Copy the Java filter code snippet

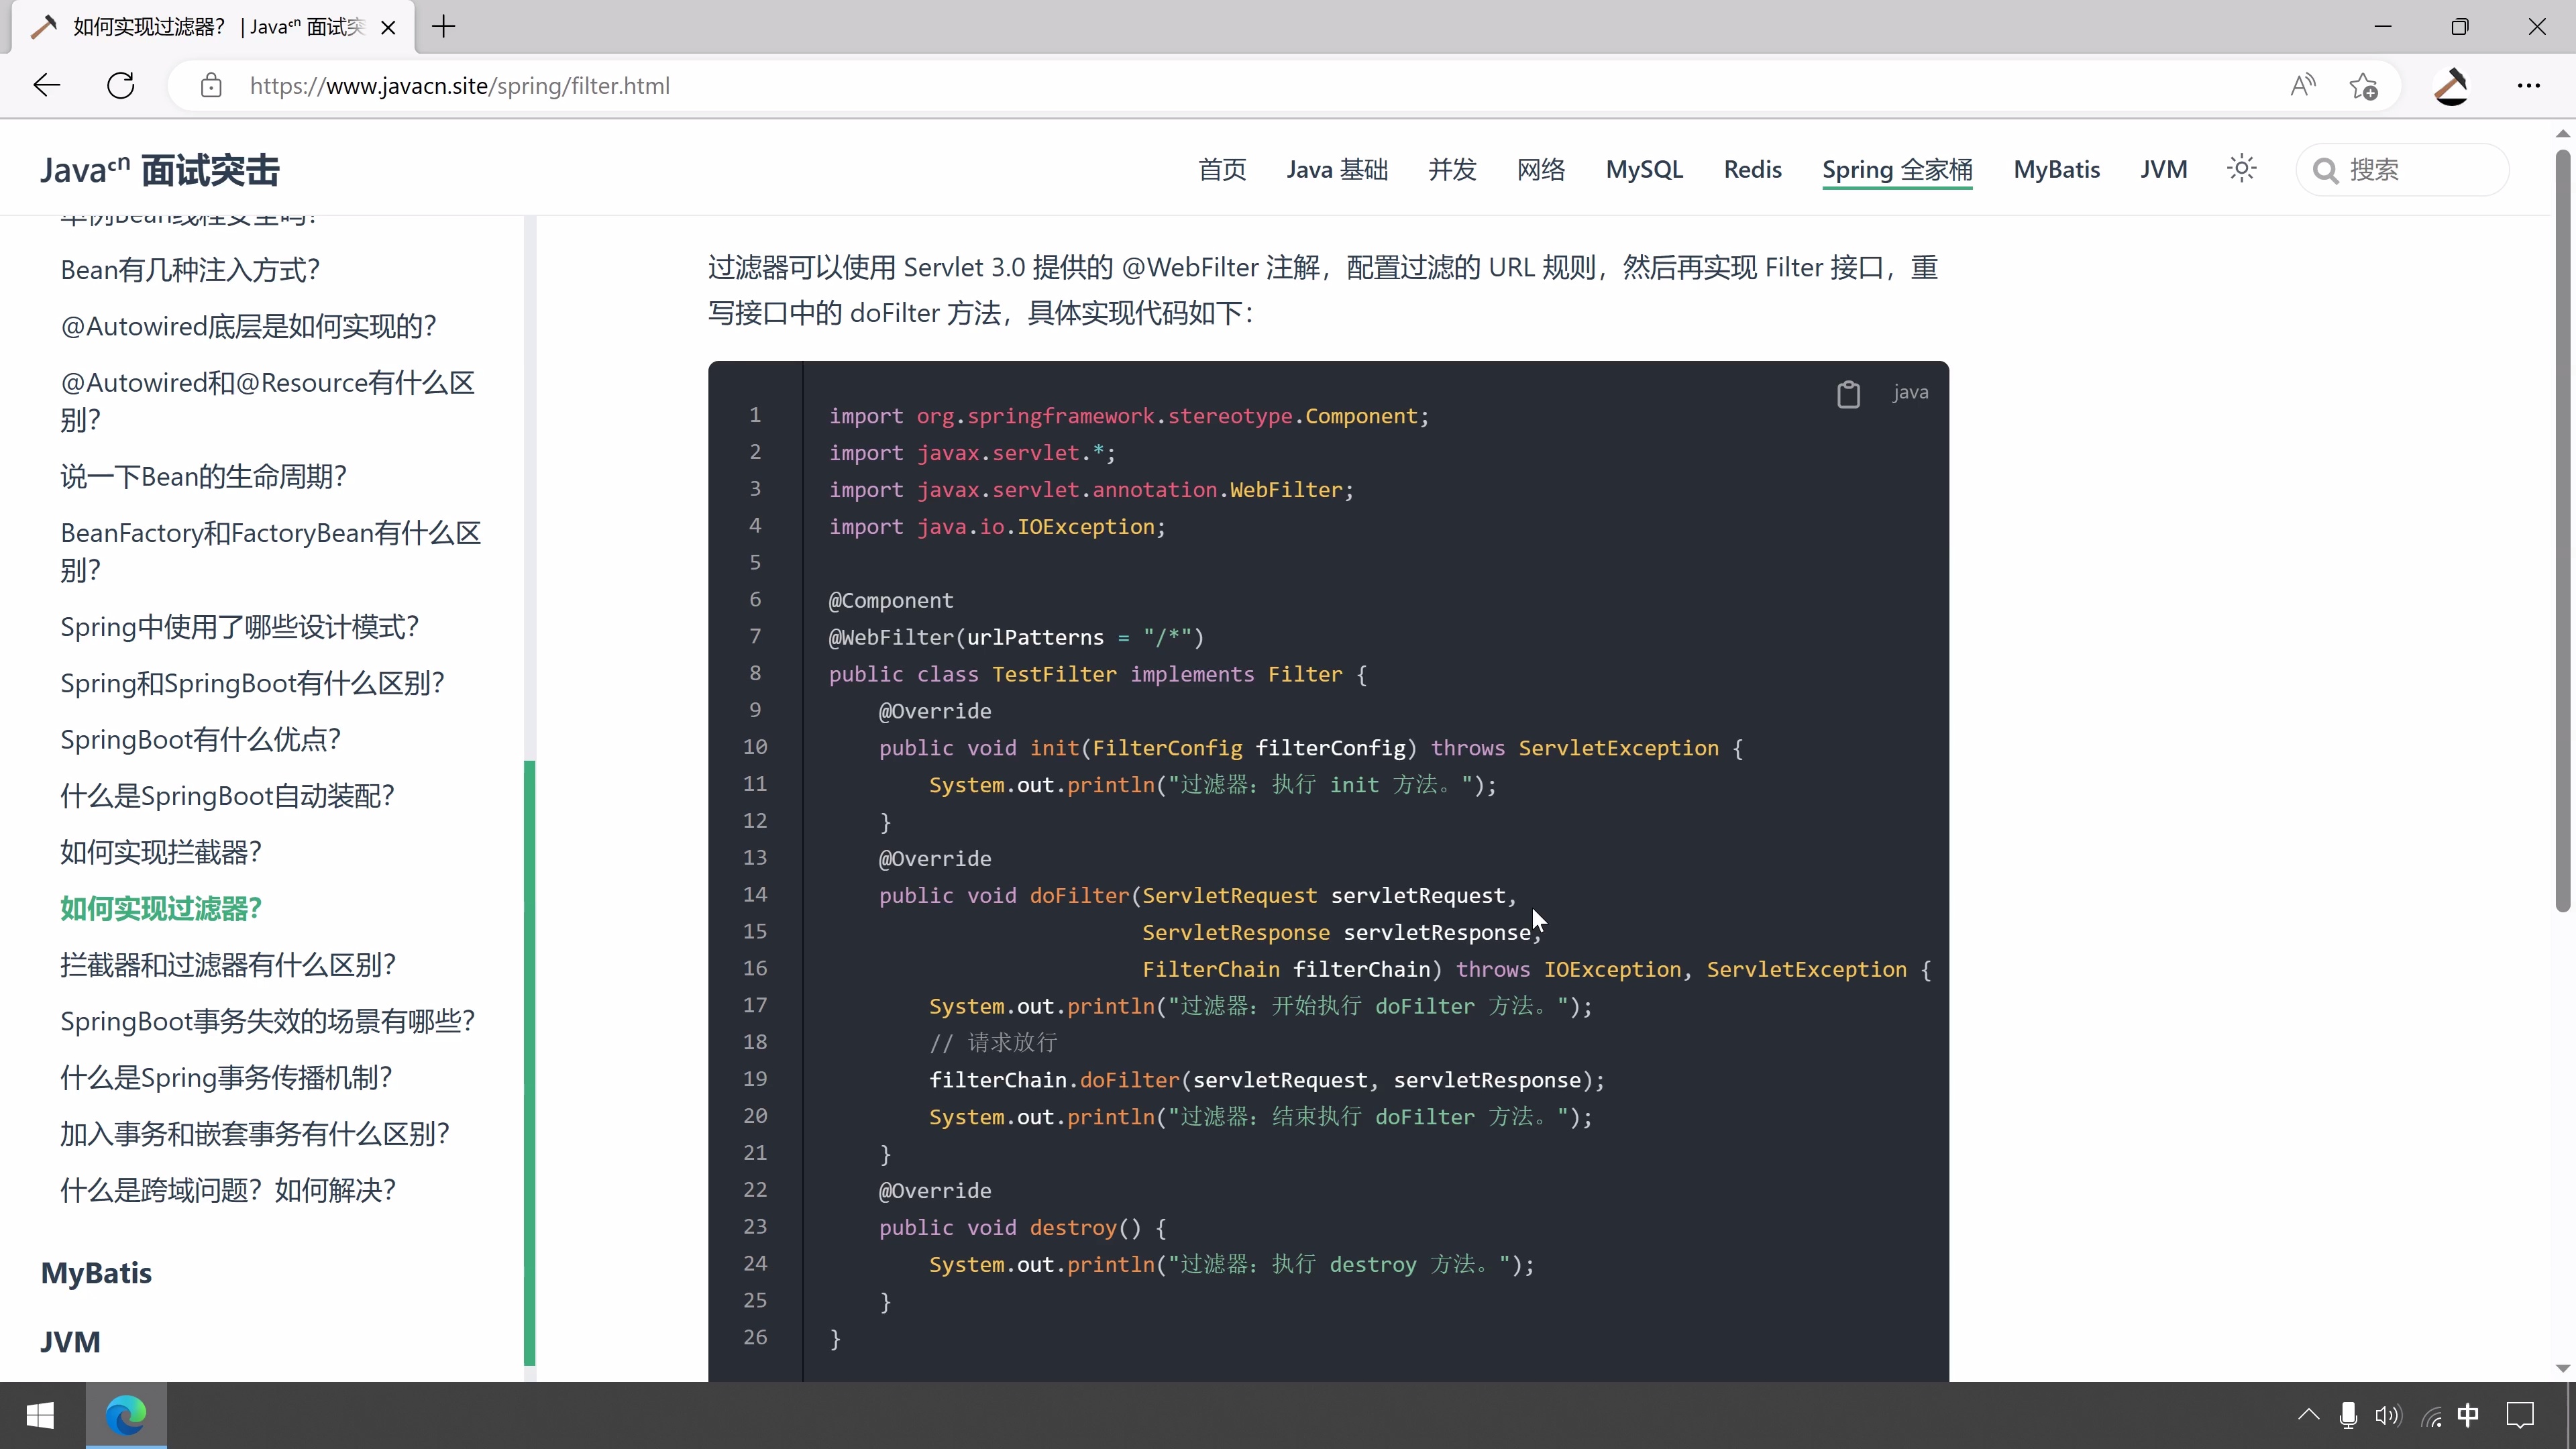coord(1849,393)
